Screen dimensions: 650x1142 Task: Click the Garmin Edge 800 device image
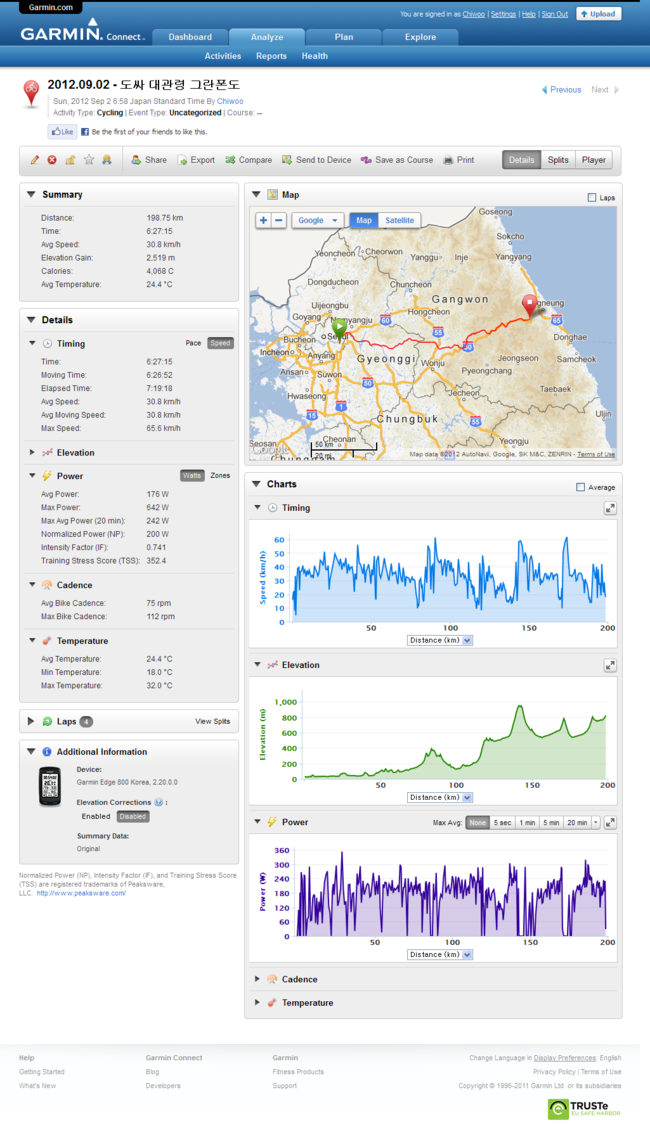[50, 787]
